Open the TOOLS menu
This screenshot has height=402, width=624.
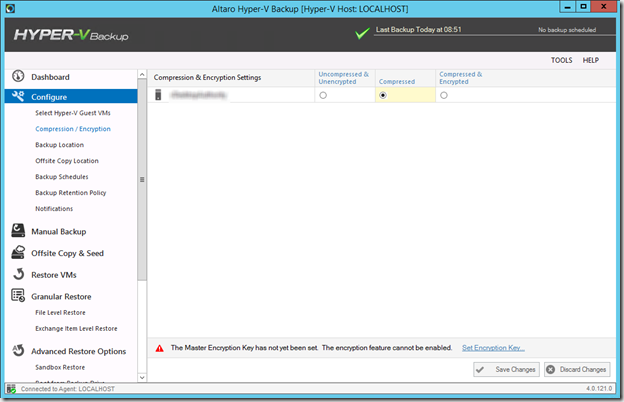pos(562,60)
